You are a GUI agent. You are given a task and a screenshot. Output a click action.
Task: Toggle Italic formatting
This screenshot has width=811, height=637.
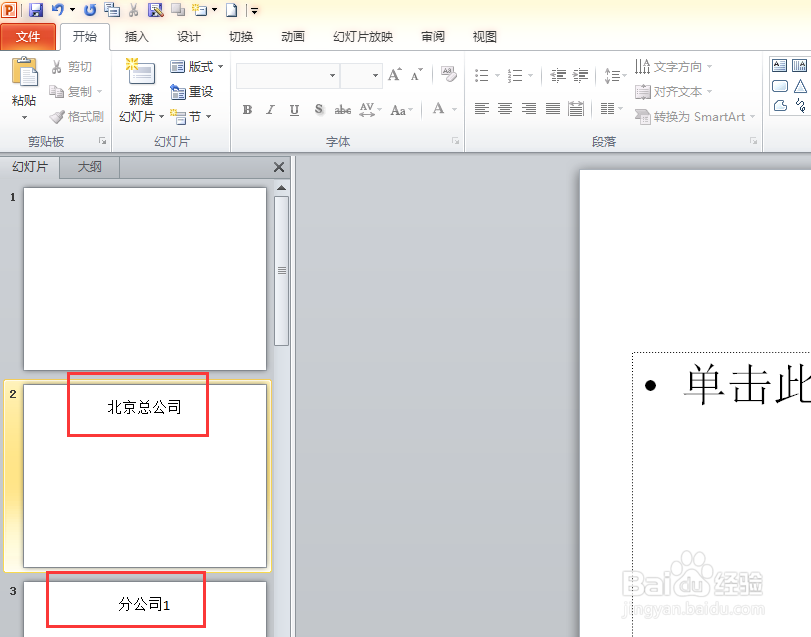click(271, 110)
